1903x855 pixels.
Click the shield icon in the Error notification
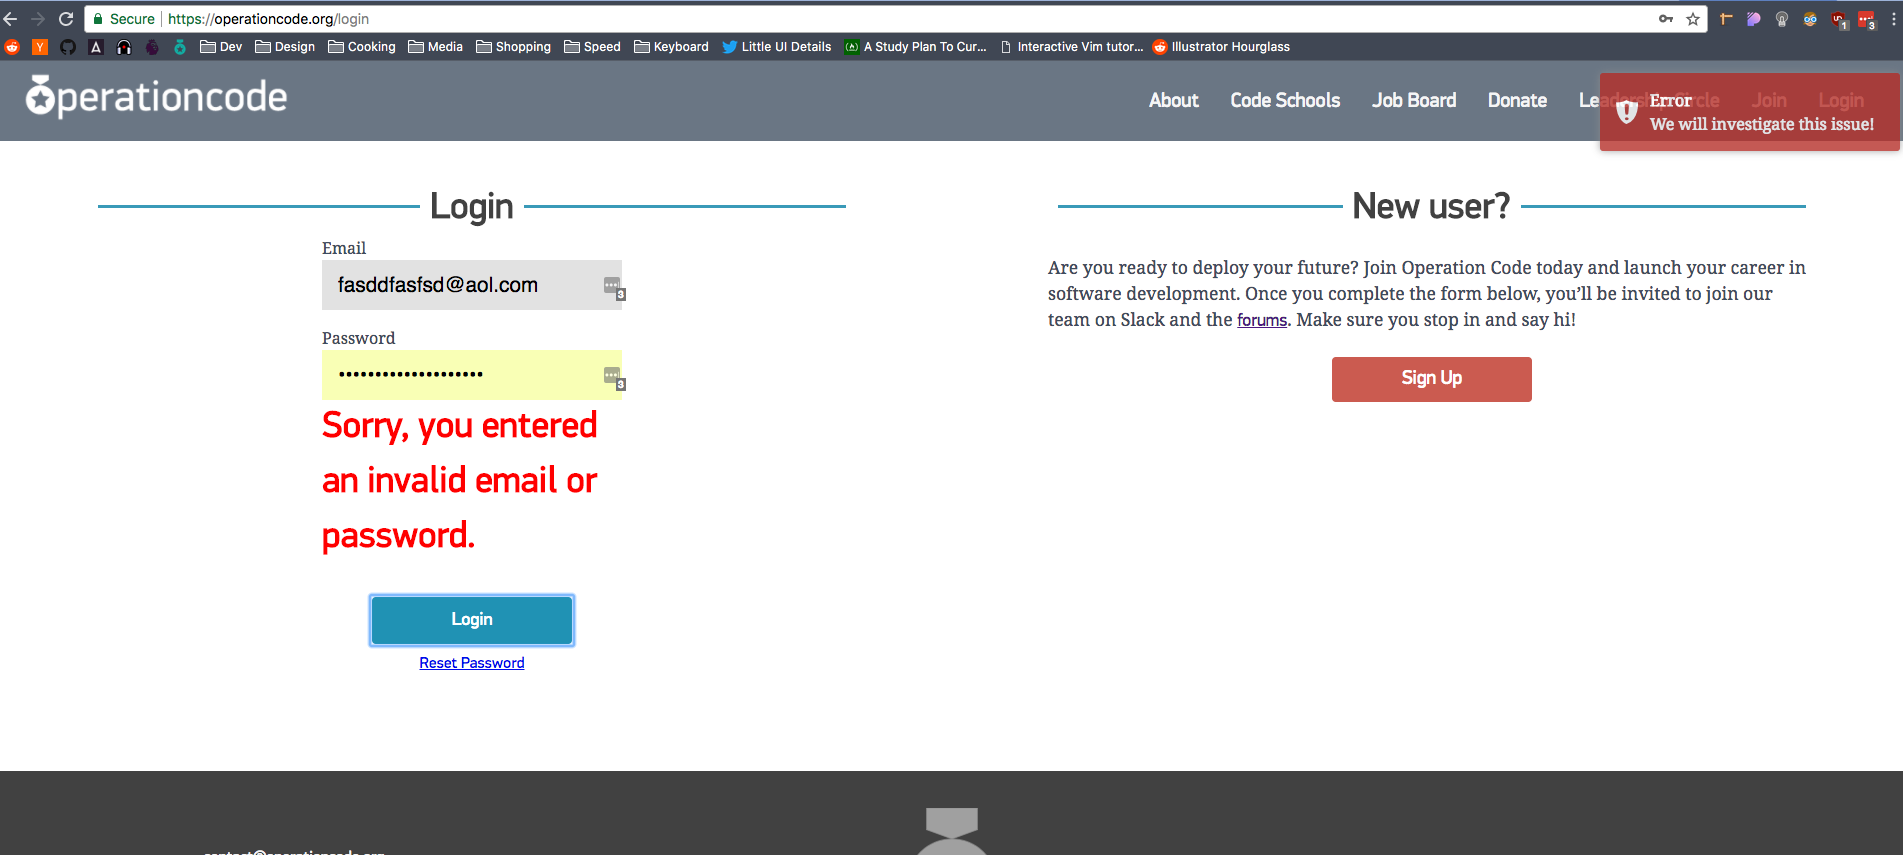pos(1627,112)
